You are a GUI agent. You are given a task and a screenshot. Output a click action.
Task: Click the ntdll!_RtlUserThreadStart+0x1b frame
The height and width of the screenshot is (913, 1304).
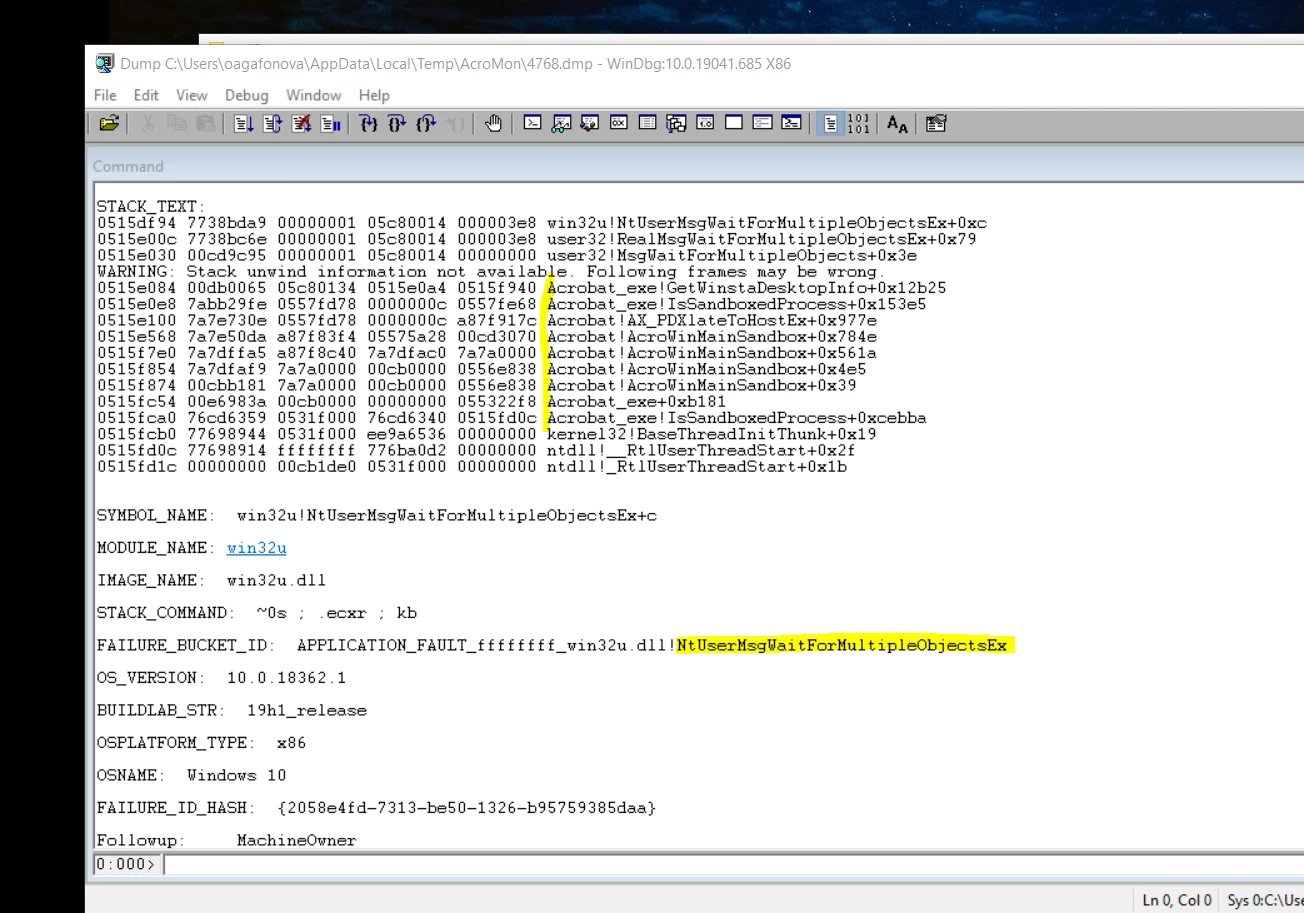[697, 466]
